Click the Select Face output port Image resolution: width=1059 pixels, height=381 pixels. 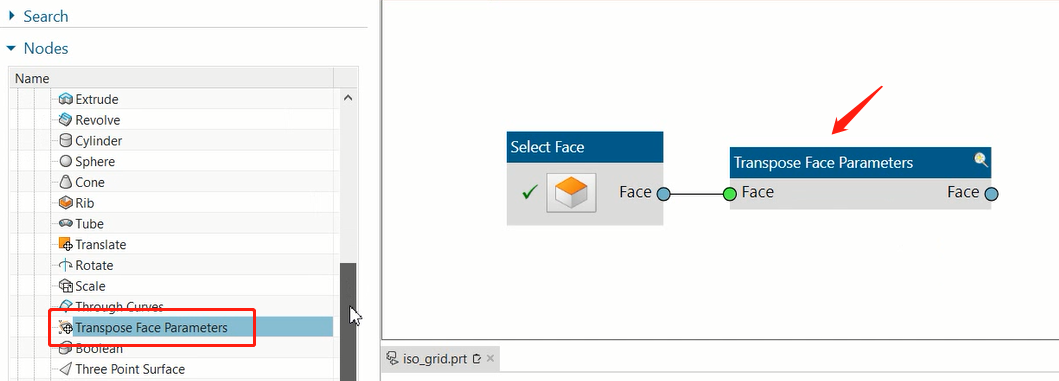click(663, 194)
